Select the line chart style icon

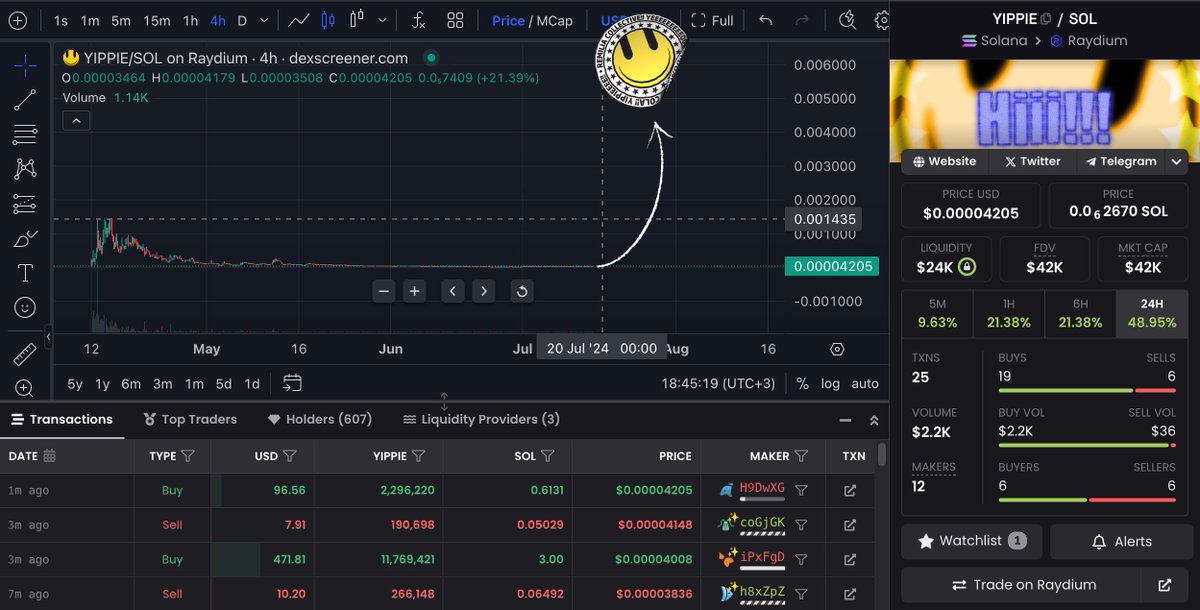pyautogui.click(x=298, y=20)
